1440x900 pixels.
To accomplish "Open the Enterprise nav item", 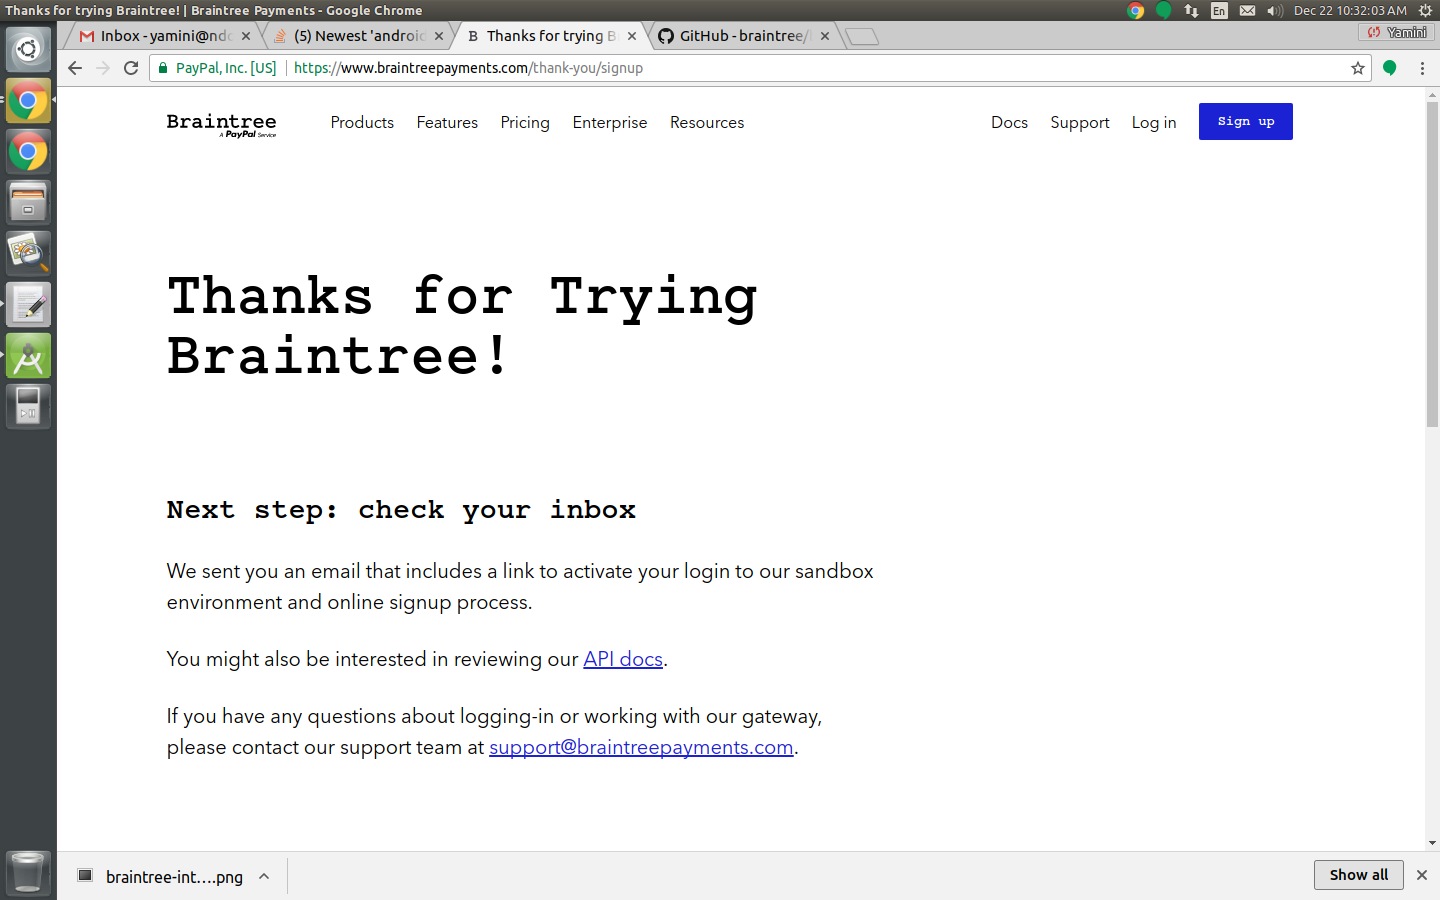I will [x=610, y=122].
